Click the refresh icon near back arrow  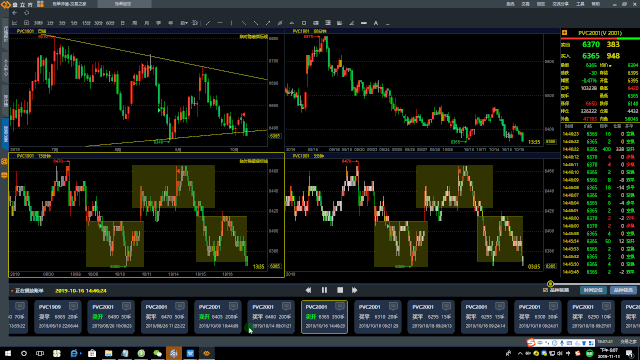(x=27, y=13)
